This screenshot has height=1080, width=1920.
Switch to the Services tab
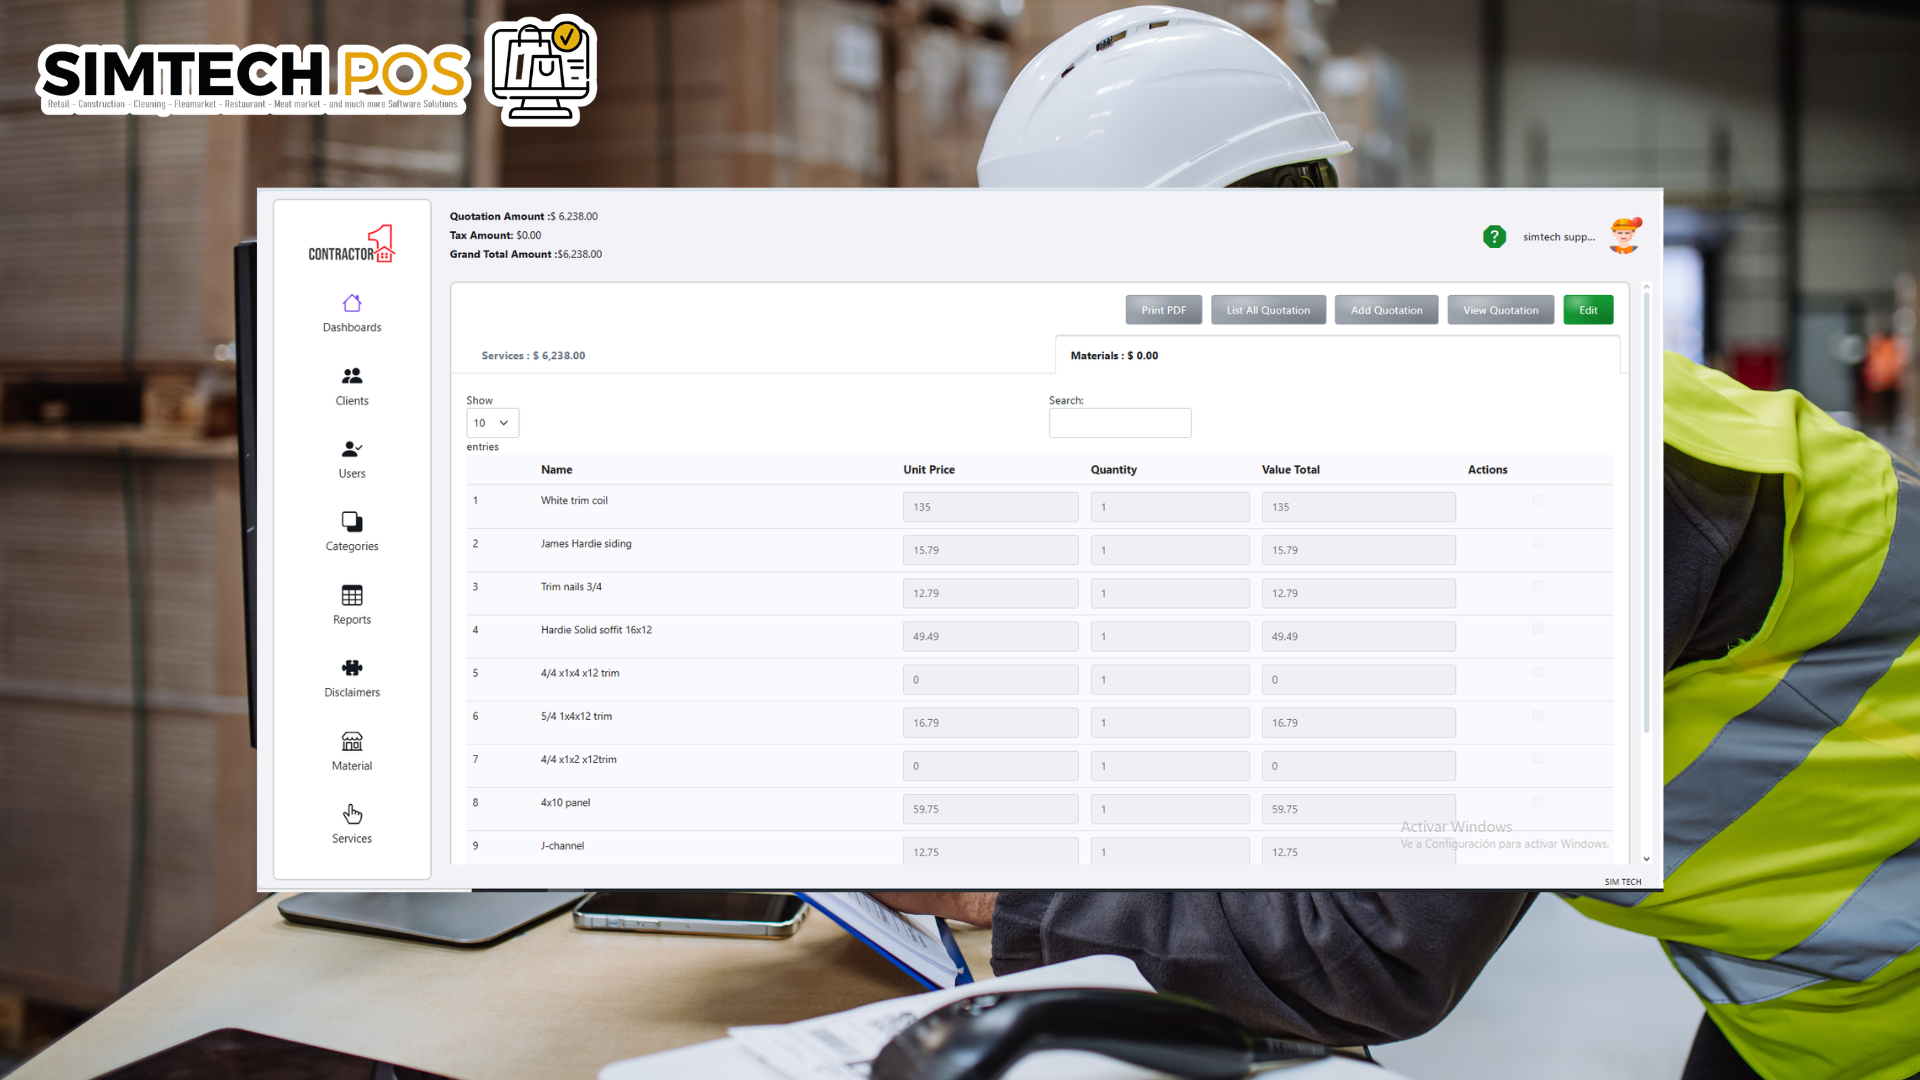[533, 356]
